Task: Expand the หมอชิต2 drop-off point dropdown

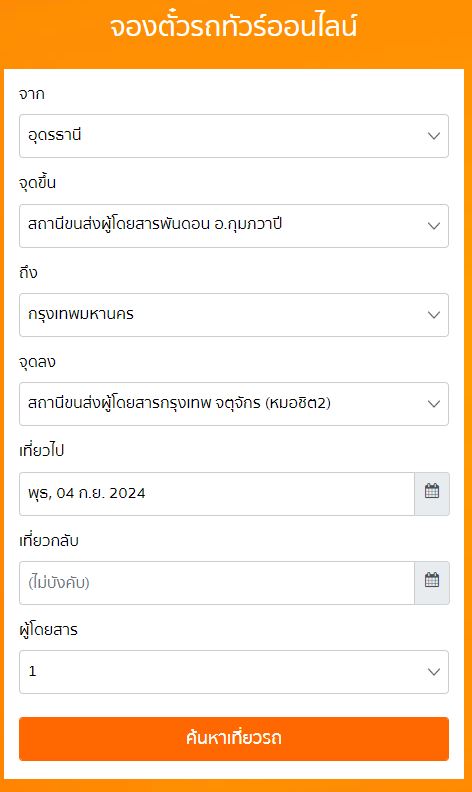Action: pyautogui.click(x=234, y=404)
